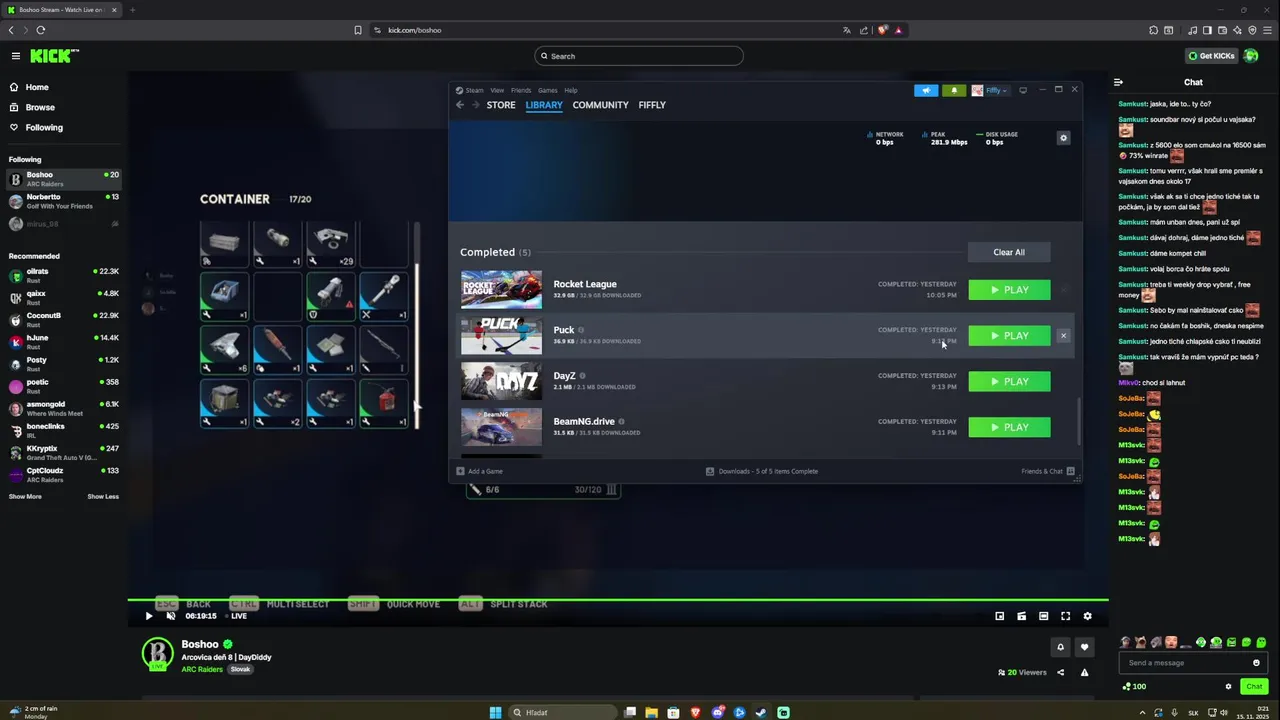Toggle follow heart for Boshoo

[1084, 647]
